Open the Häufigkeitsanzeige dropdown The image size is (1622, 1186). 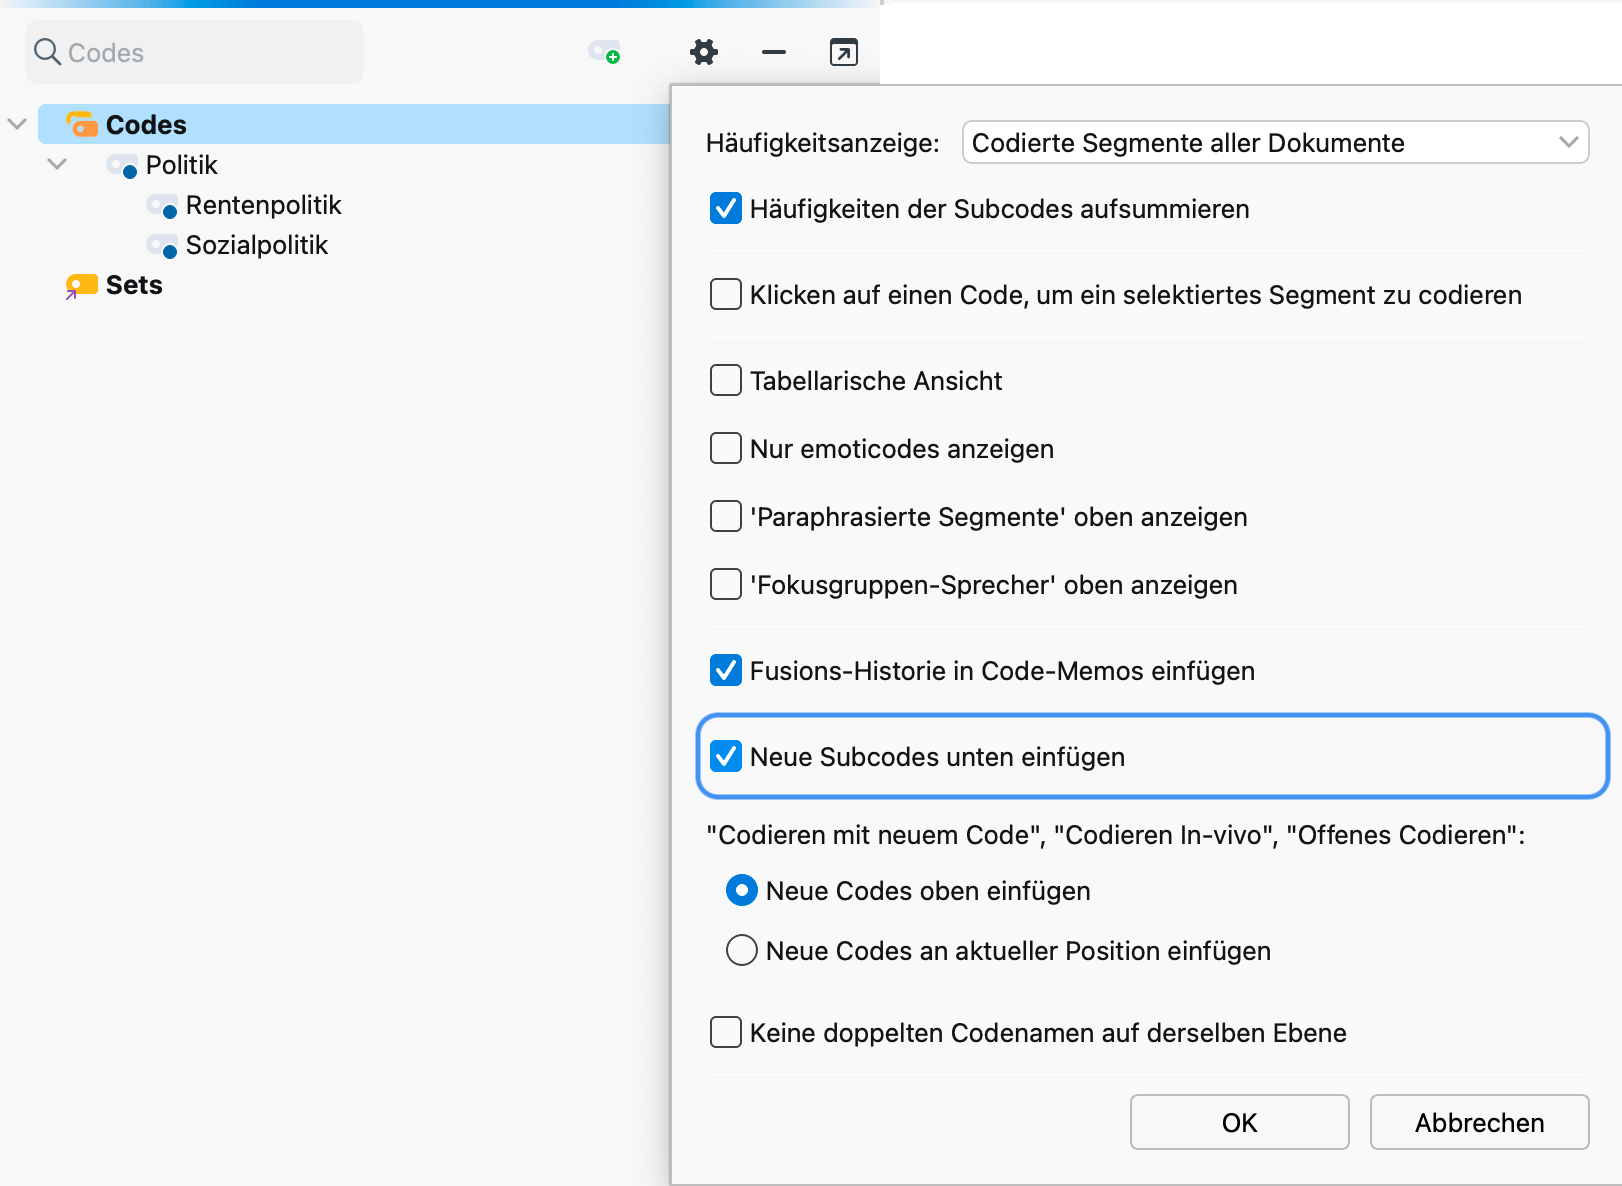1274,143
